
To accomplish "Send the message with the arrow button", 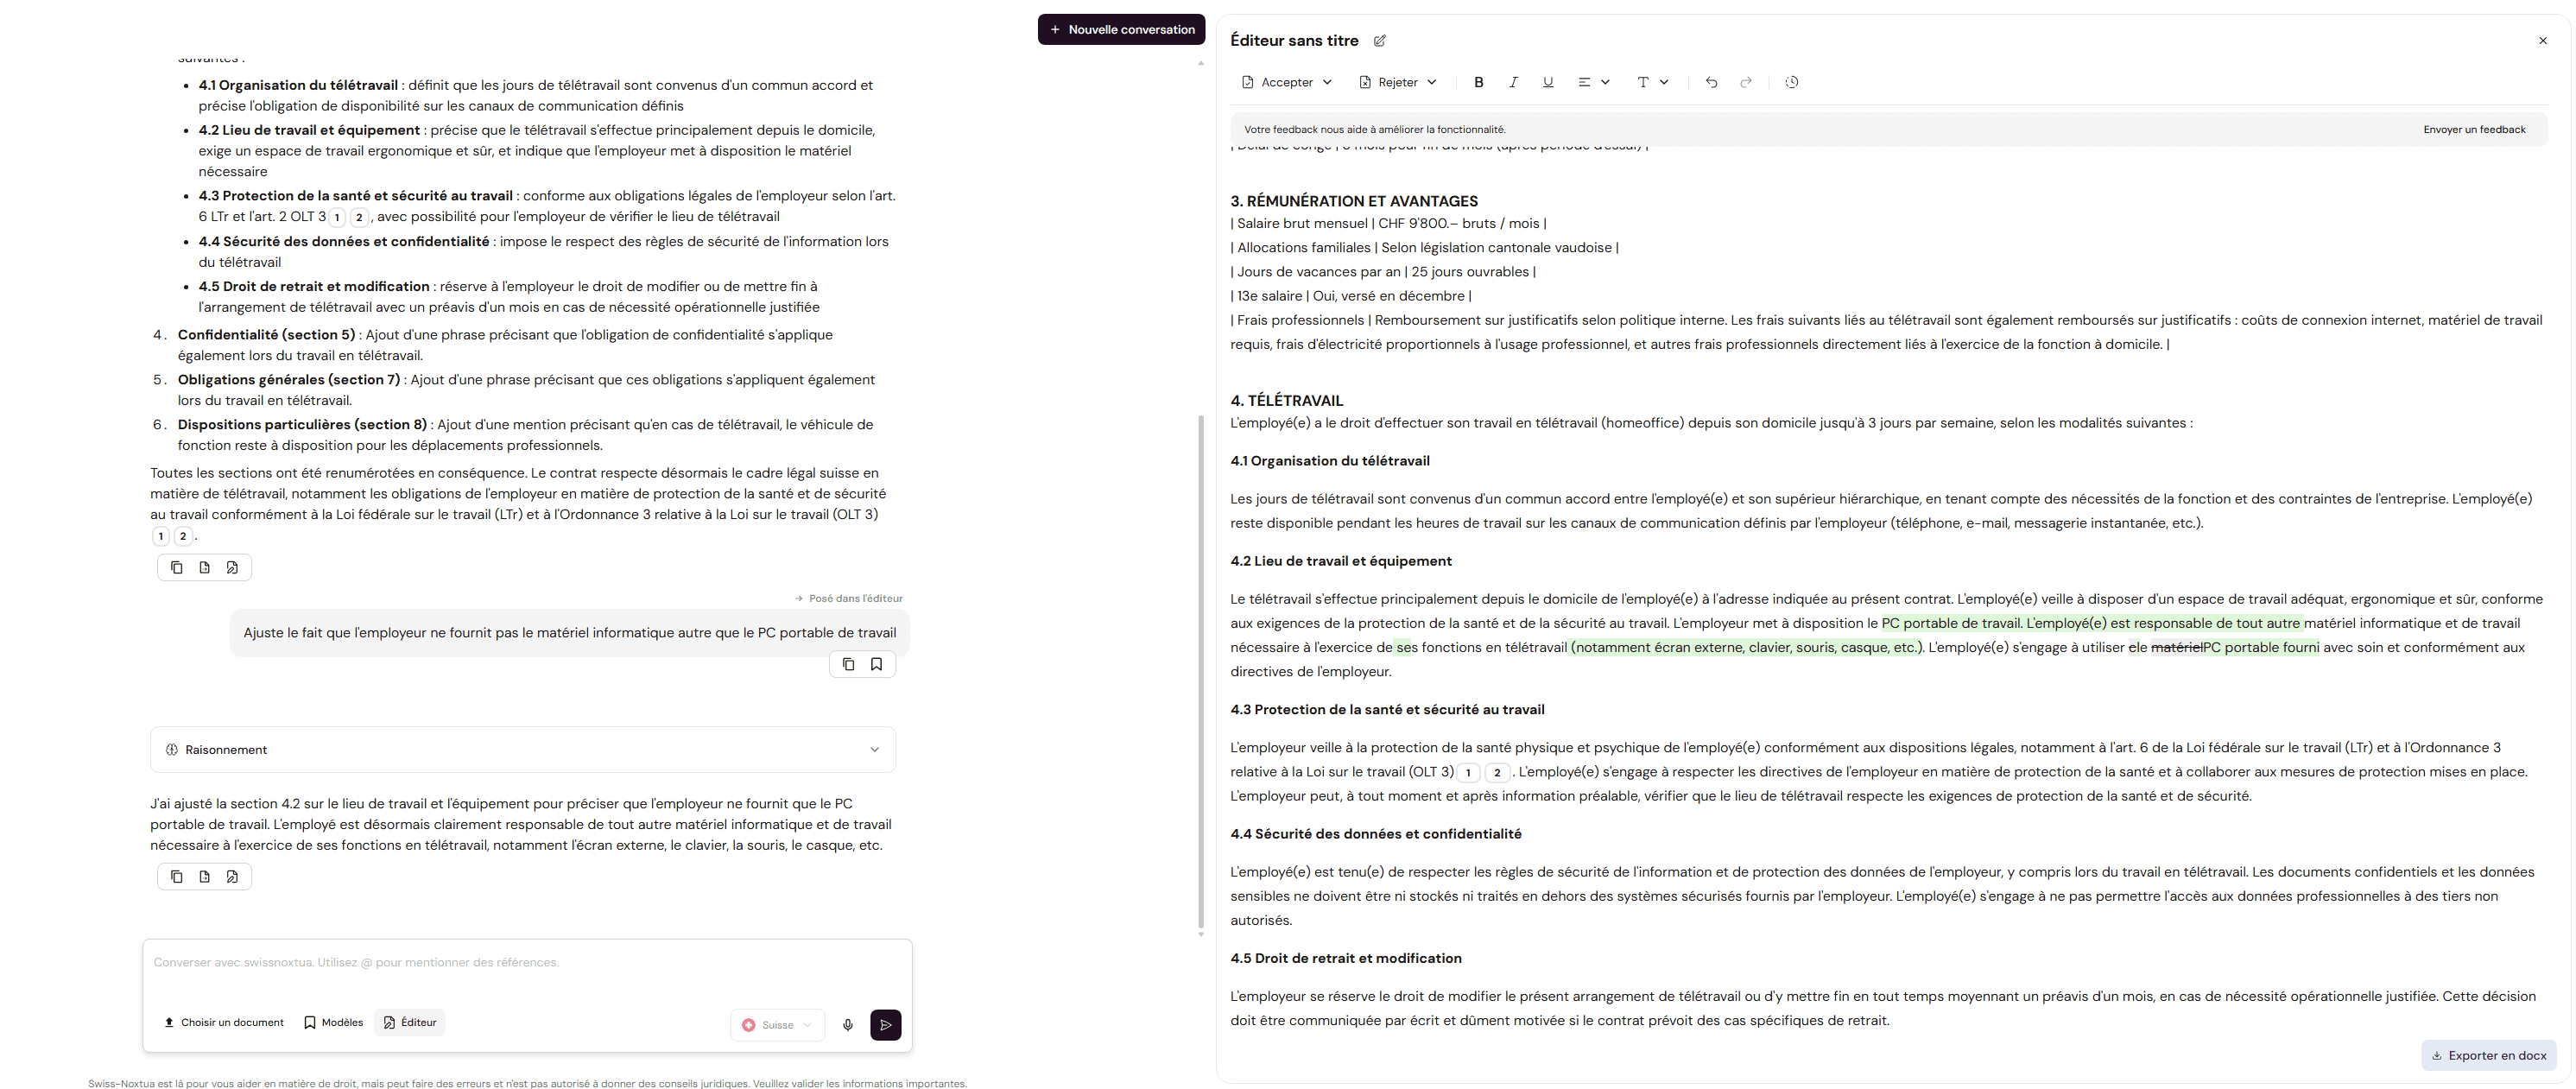I will pyautogui.click(x=886, y=1025).
